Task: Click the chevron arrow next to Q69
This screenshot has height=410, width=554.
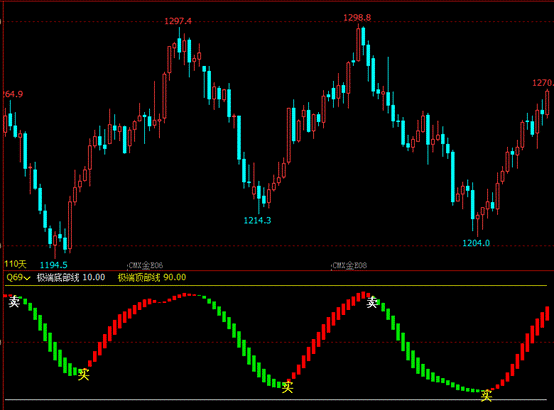Action: click(26, 278)
